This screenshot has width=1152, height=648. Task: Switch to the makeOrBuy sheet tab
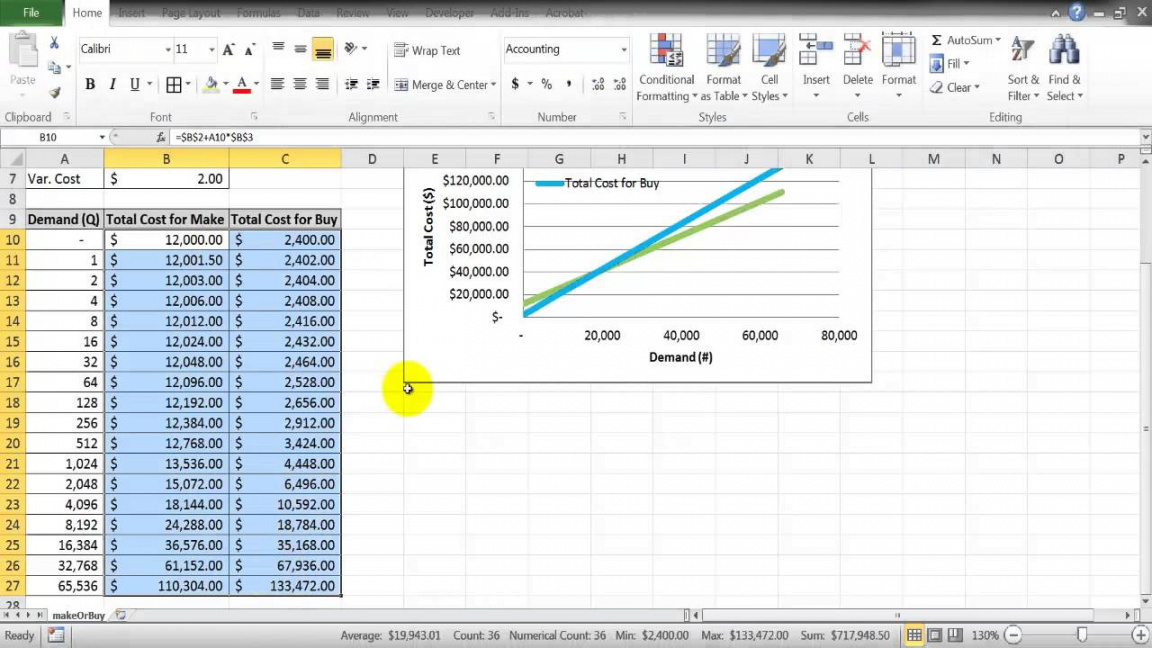[79, 615]
